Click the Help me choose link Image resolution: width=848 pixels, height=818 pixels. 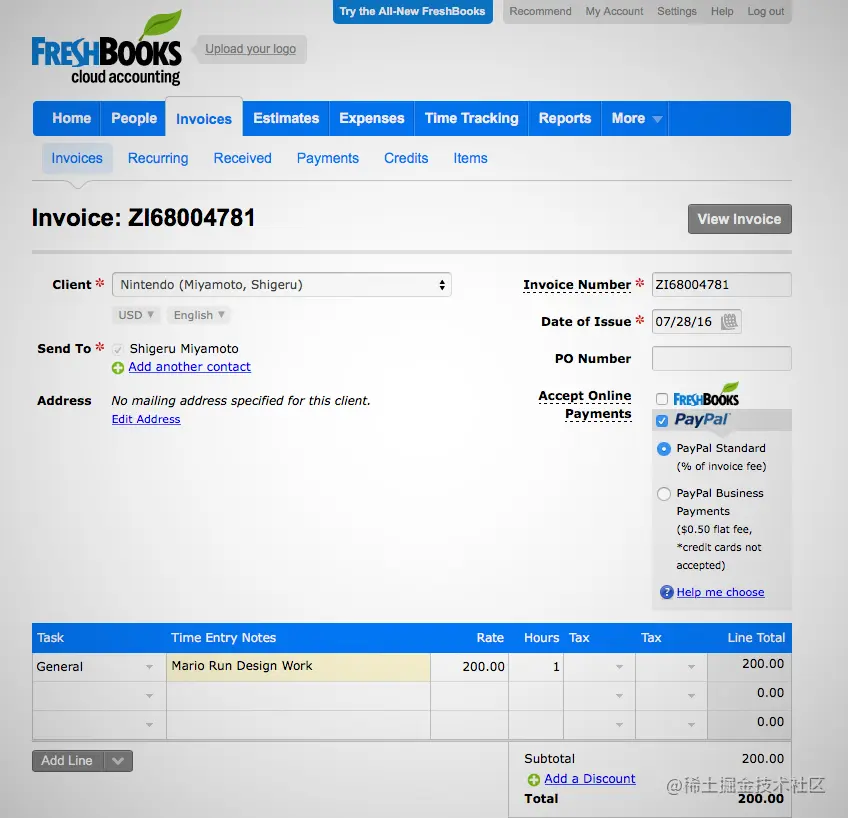click(x=720, y=592)
